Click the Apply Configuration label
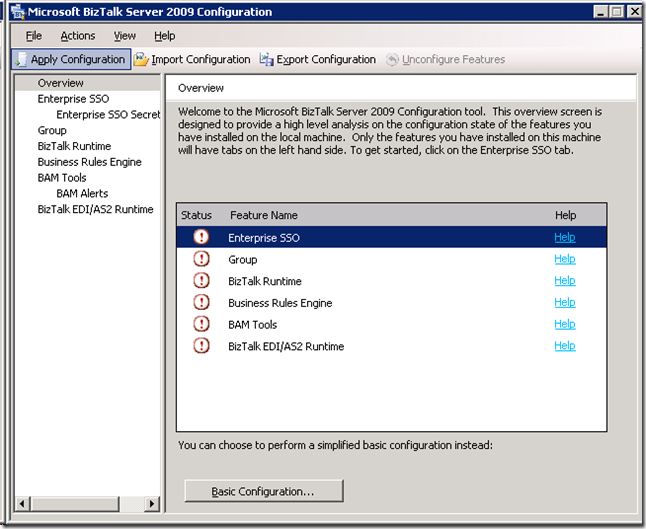This screenshot has width=646, height=529. point(78,59)
